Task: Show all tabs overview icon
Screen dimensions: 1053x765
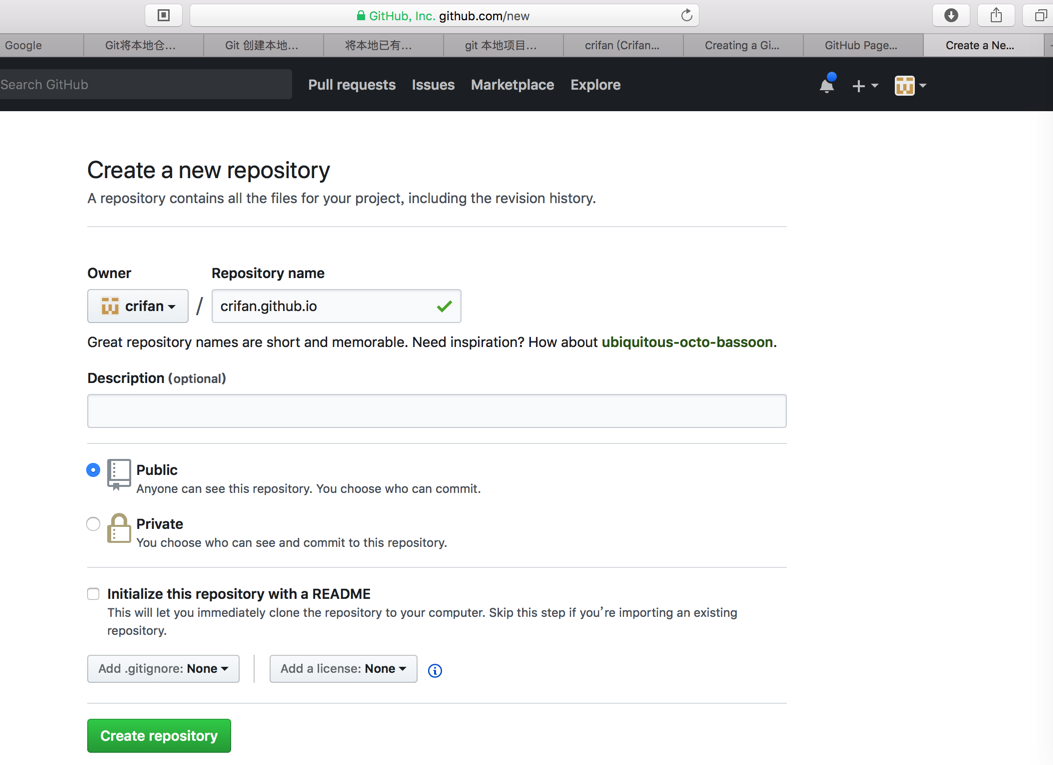Action: pyautogui.click(x=1040, y=15)
